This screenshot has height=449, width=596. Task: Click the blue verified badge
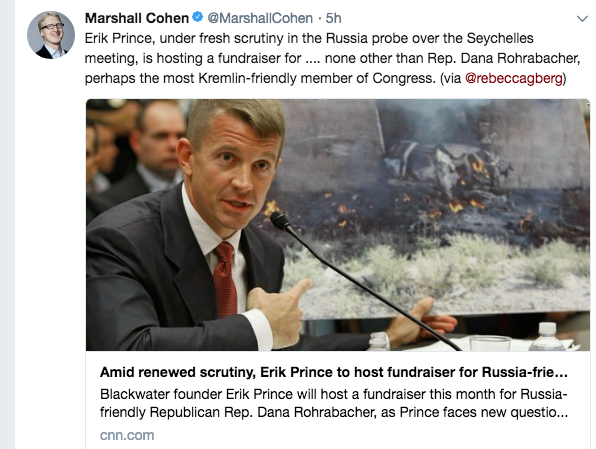click(198, 17)
